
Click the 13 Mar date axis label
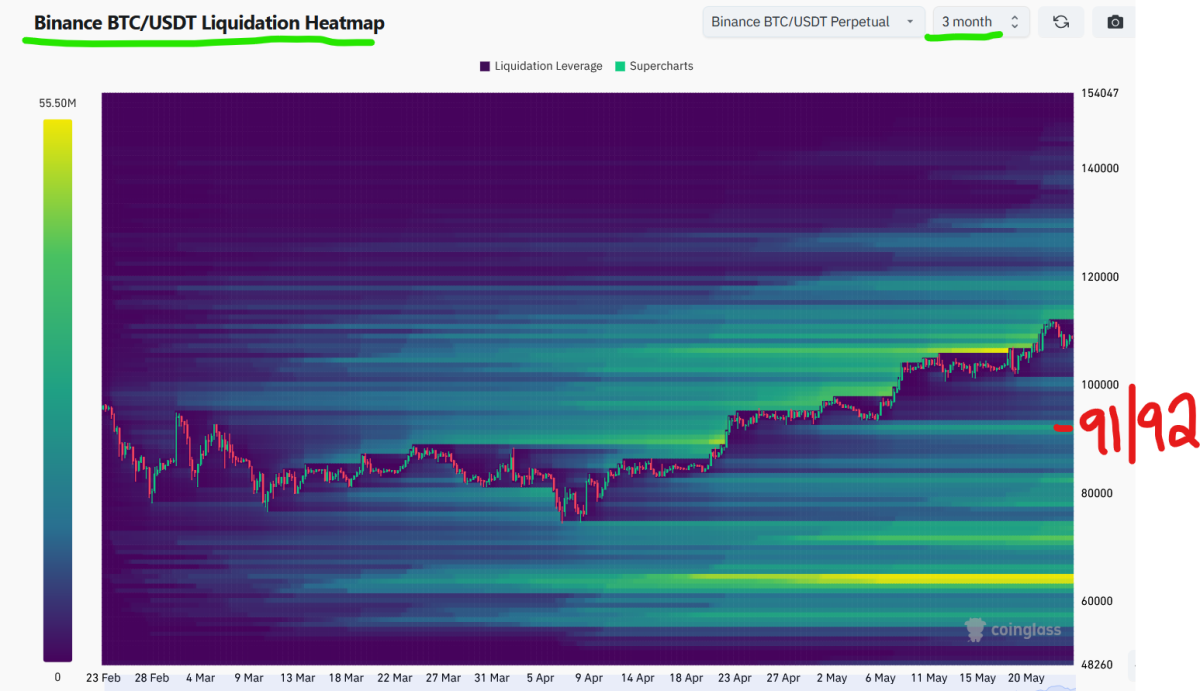pos(298,677)
